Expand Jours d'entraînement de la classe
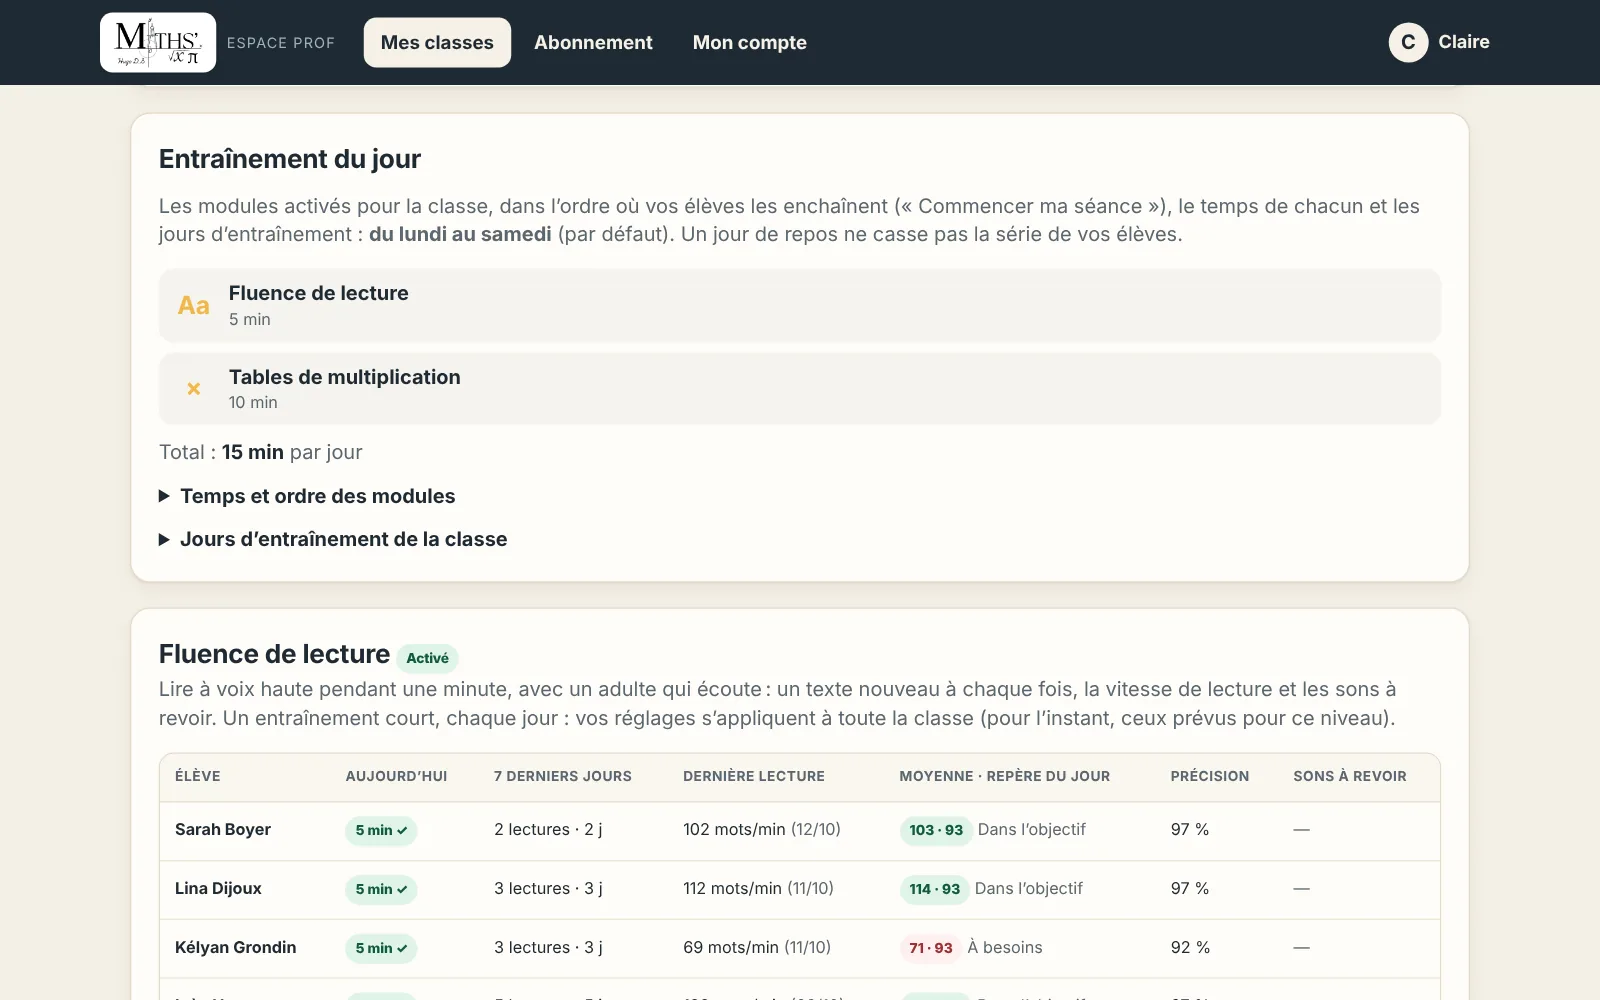The width and height of the screenshot is (1600, 1000). 333,539
